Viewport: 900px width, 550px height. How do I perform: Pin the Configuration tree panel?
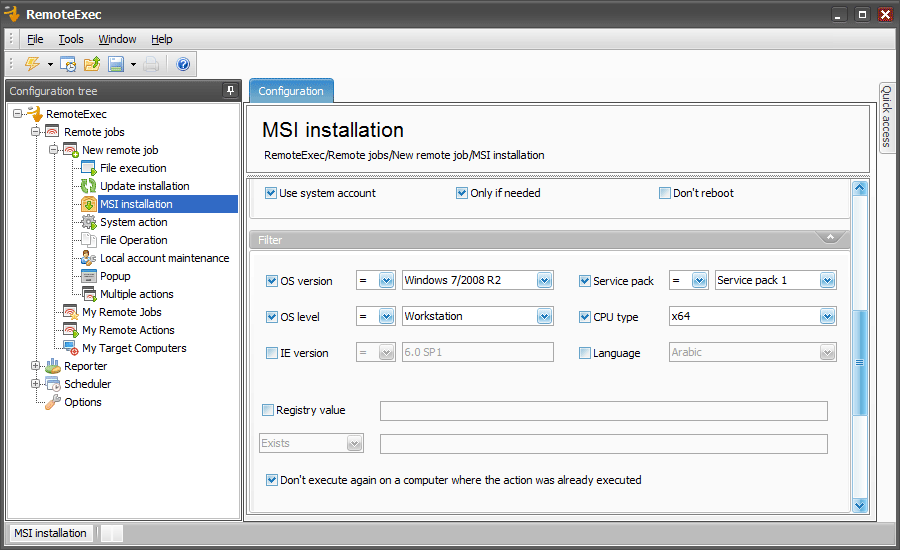pos(230,90)
